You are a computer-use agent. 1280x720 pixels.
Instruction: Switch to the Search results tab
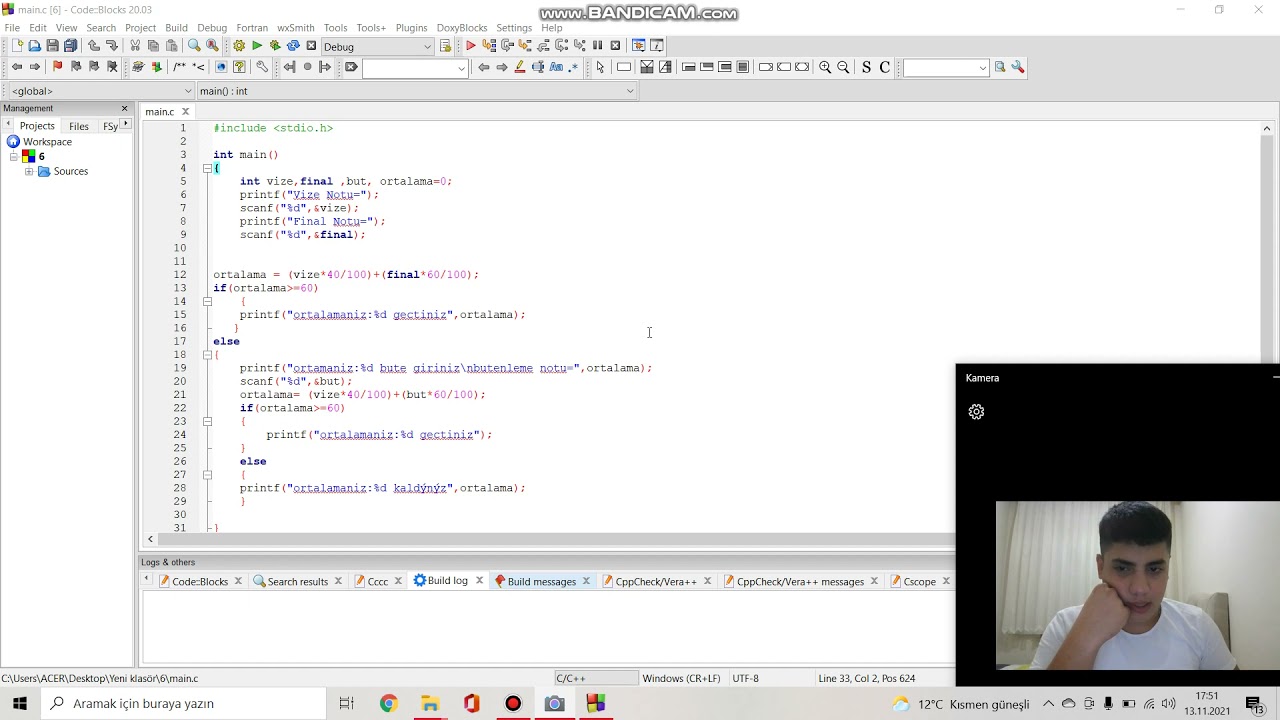pos(297,581)
